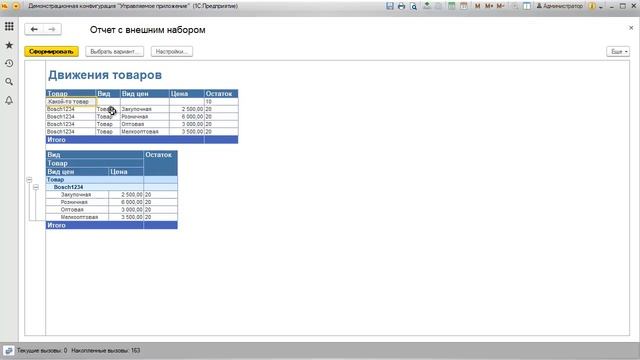640x360 pixels.
Task: Collapse the Bosch1234 group level
Action: pyautogui.click(x=36, y=187)
